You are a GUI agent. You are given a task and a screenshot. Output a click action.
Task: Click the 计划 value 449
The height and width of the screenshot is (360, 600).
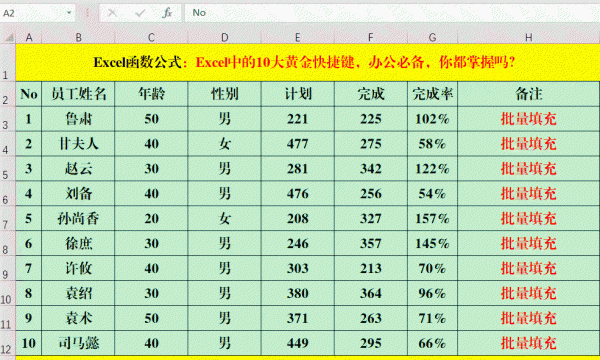click(298, 343)
